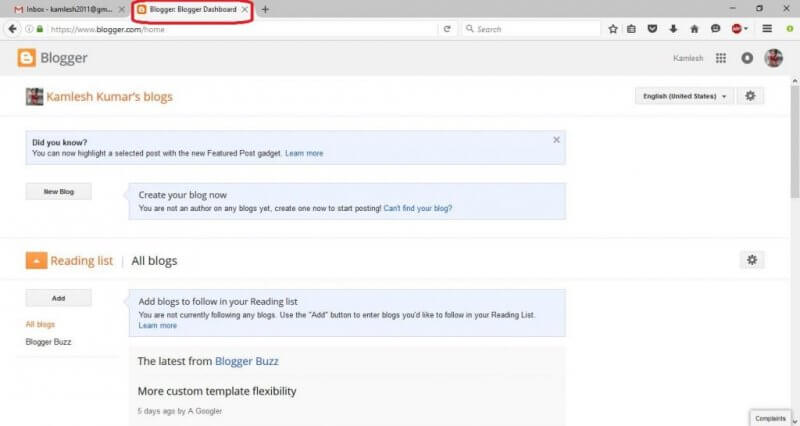Open the Adblock red extension icon

coord(737,29)
